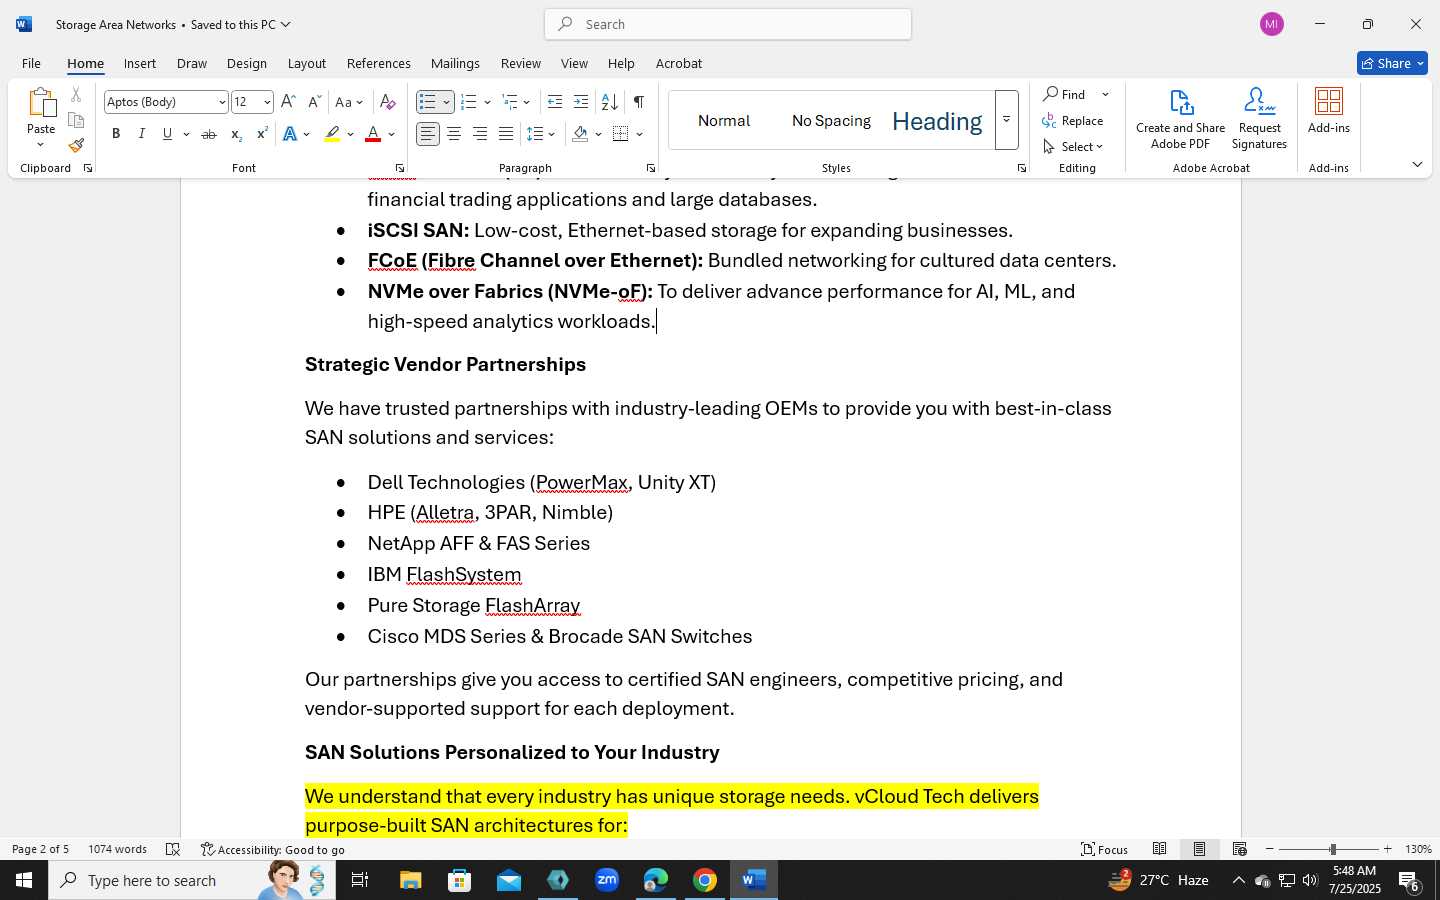
Task: Decrease indent icon
Action: pos(555,102)
